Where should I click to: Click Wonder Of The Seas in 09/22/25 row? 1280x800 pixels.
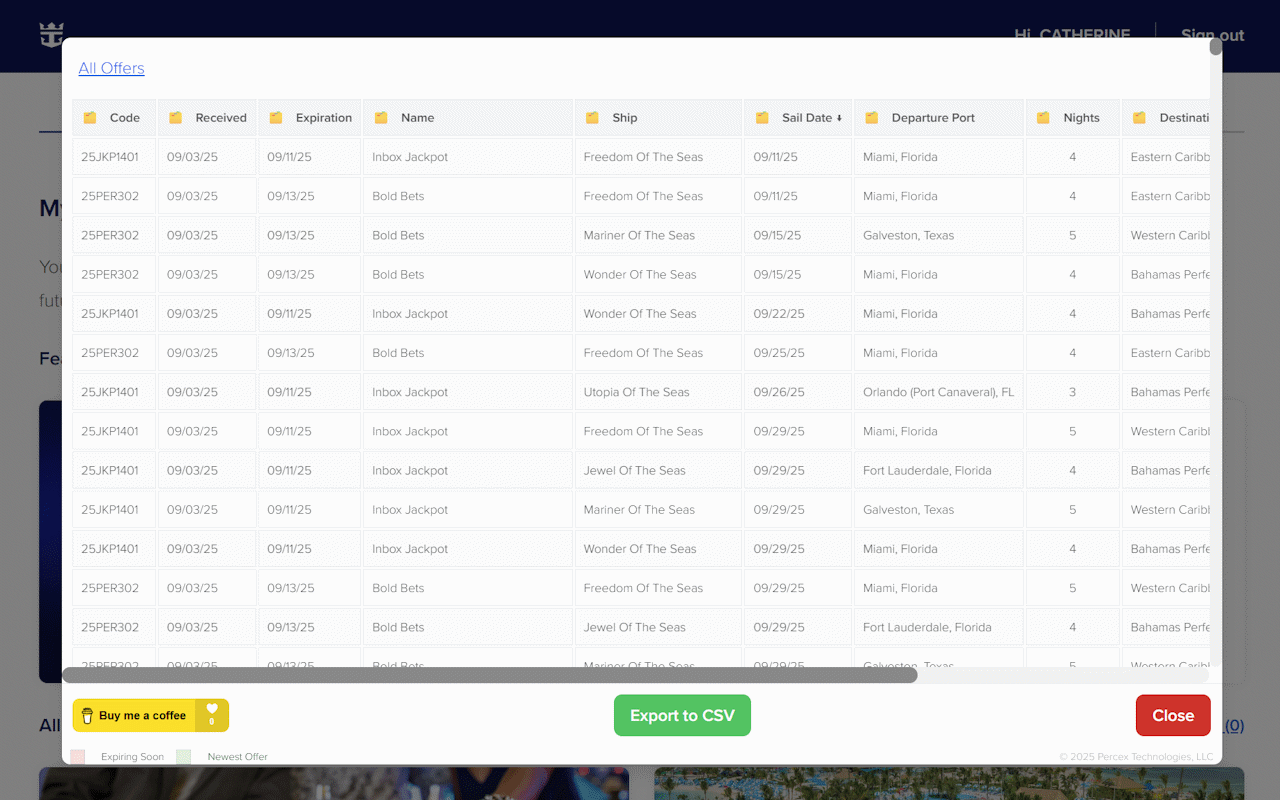coord(659,314)
